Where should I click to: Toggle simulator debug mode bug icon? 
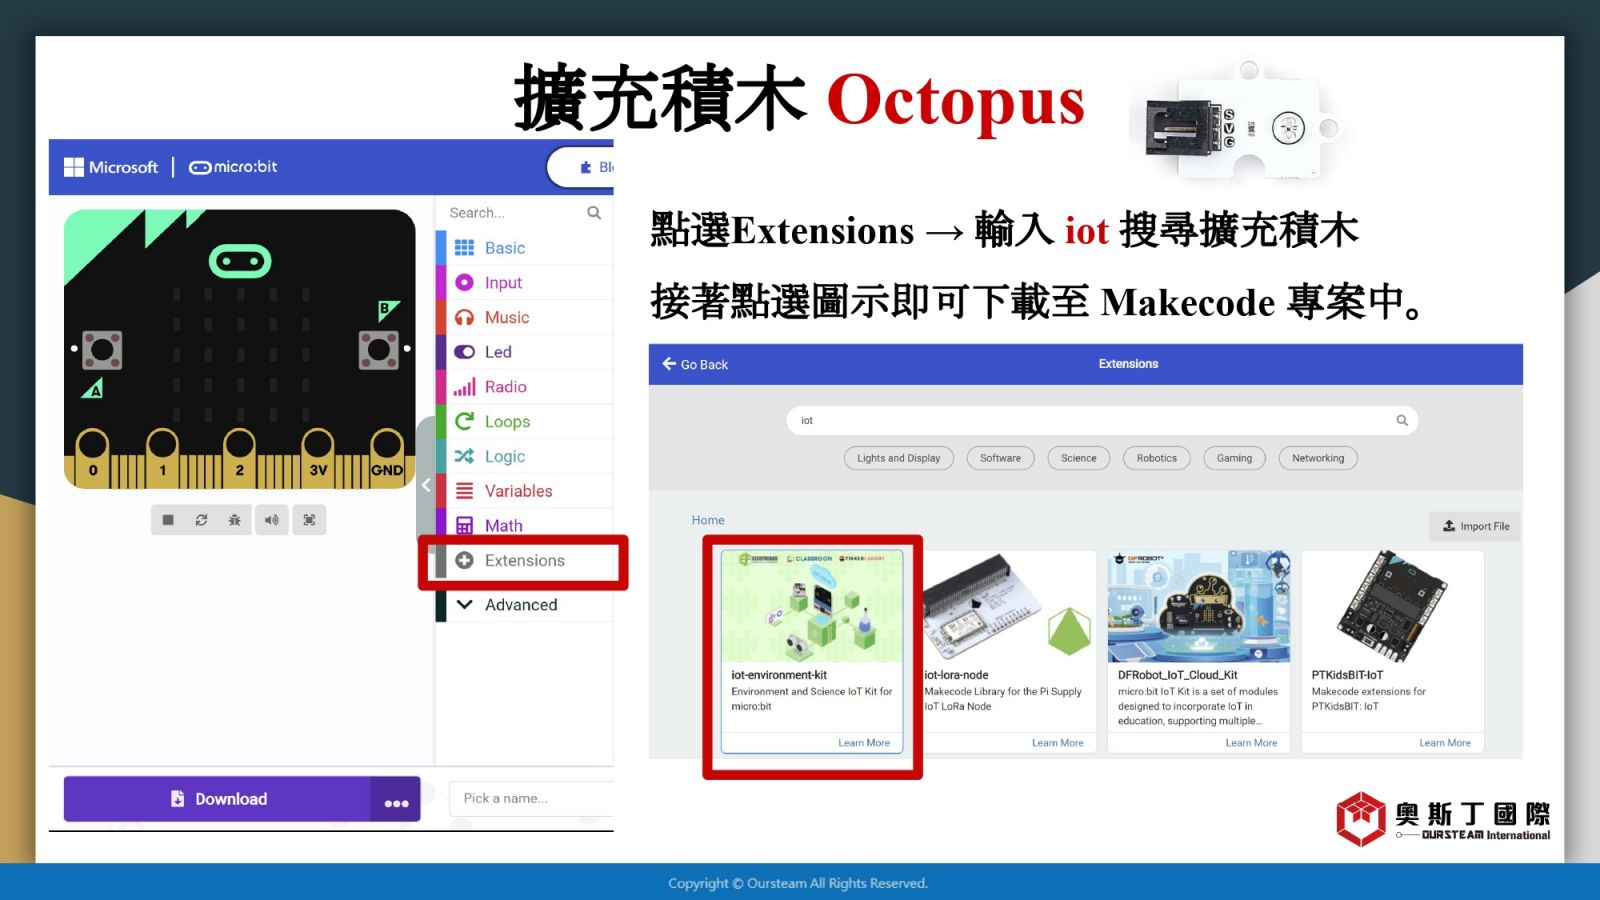(234, 520)
